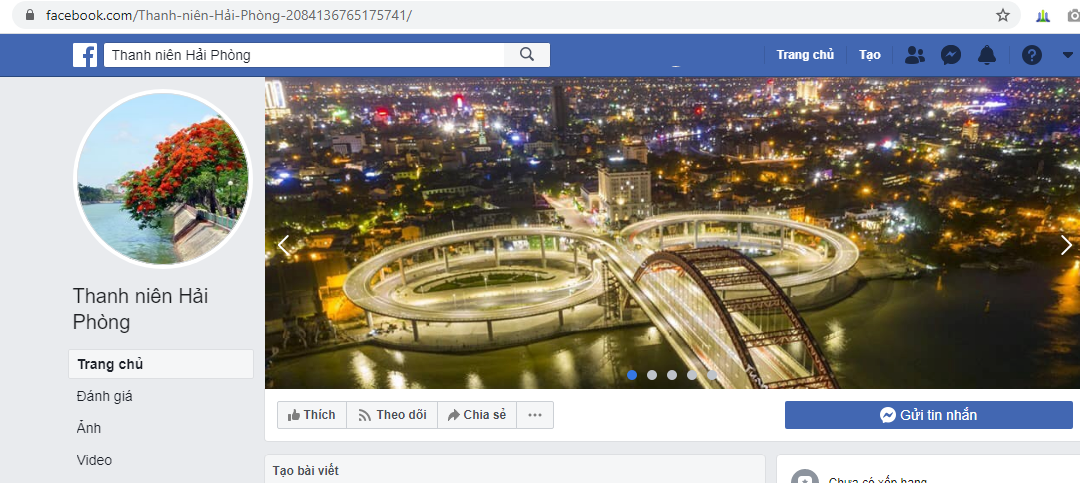The width and height of the screenshot is (1080, 483).
Task: Click the help question mark icon
Action: pos(1032,55)
